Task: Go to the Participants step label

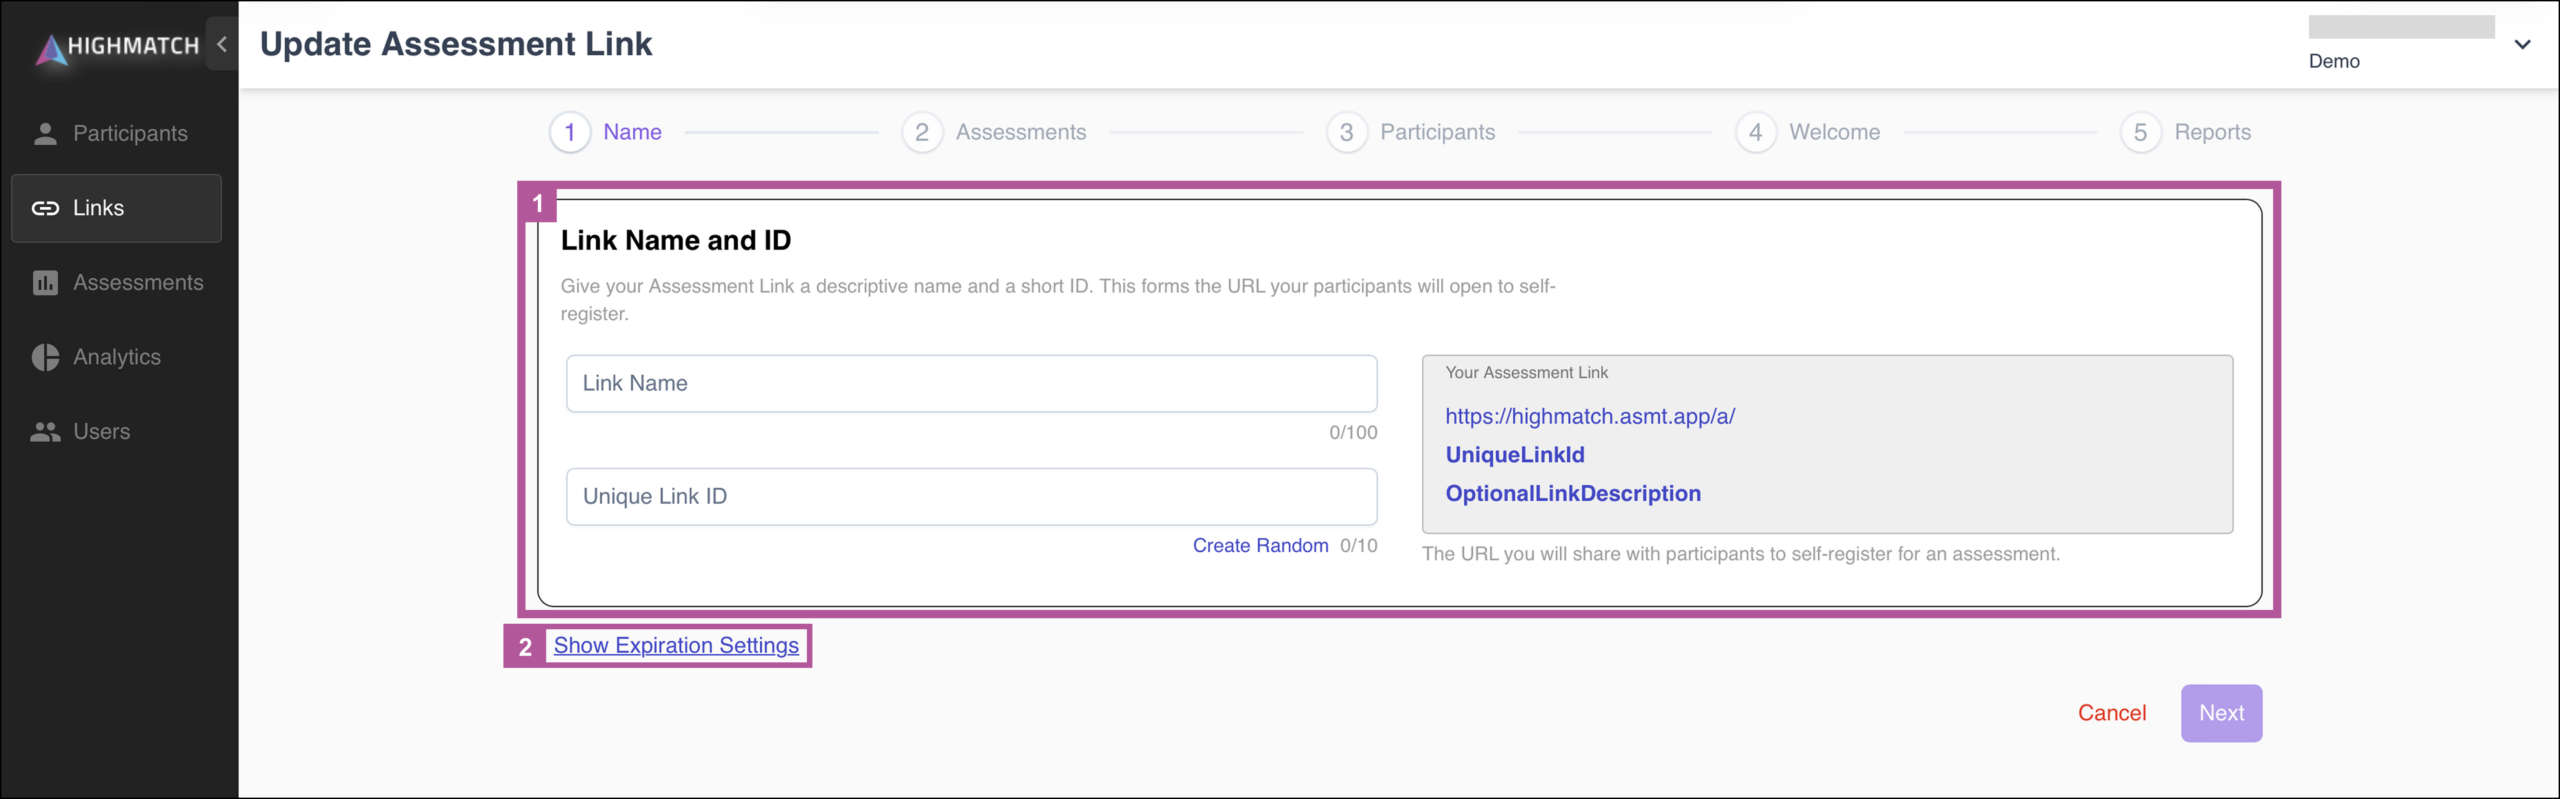Action: (x=1438, y=132)
